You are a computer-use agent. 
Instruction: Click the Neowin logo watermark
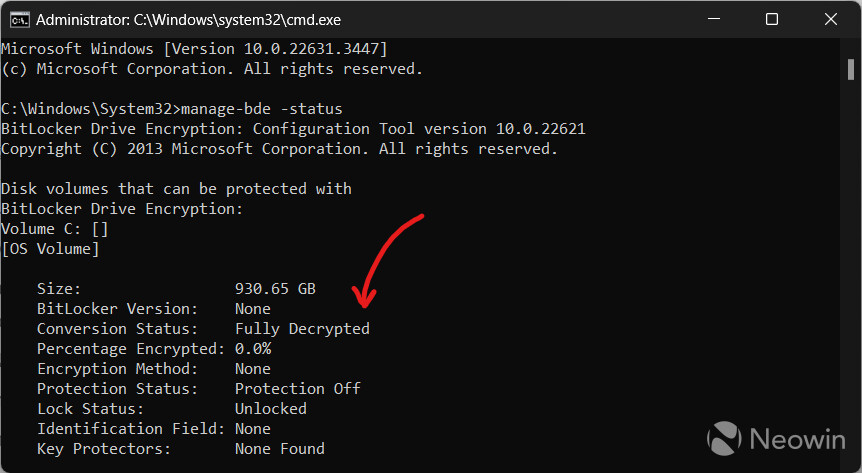tap(777, 438)
